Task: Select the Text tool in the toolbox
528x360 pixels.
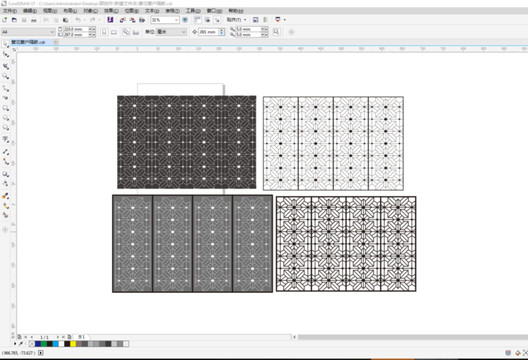Action: click(x=5, y=139)
